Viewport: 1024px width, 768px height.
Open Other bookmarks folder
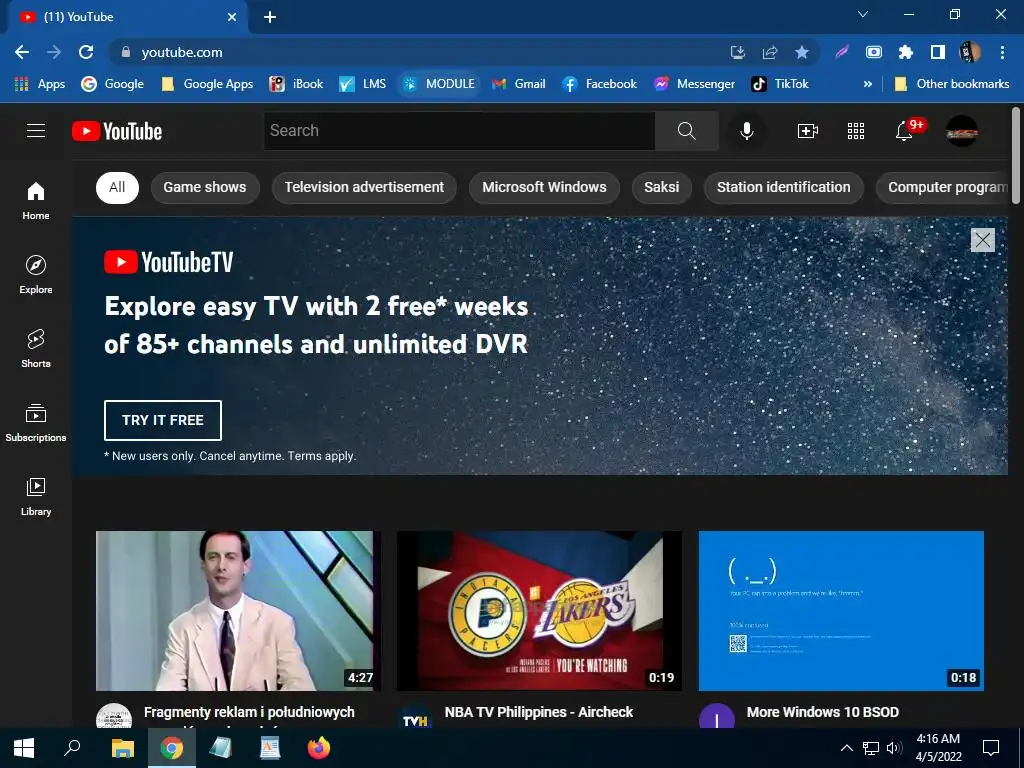pos(952,84)
